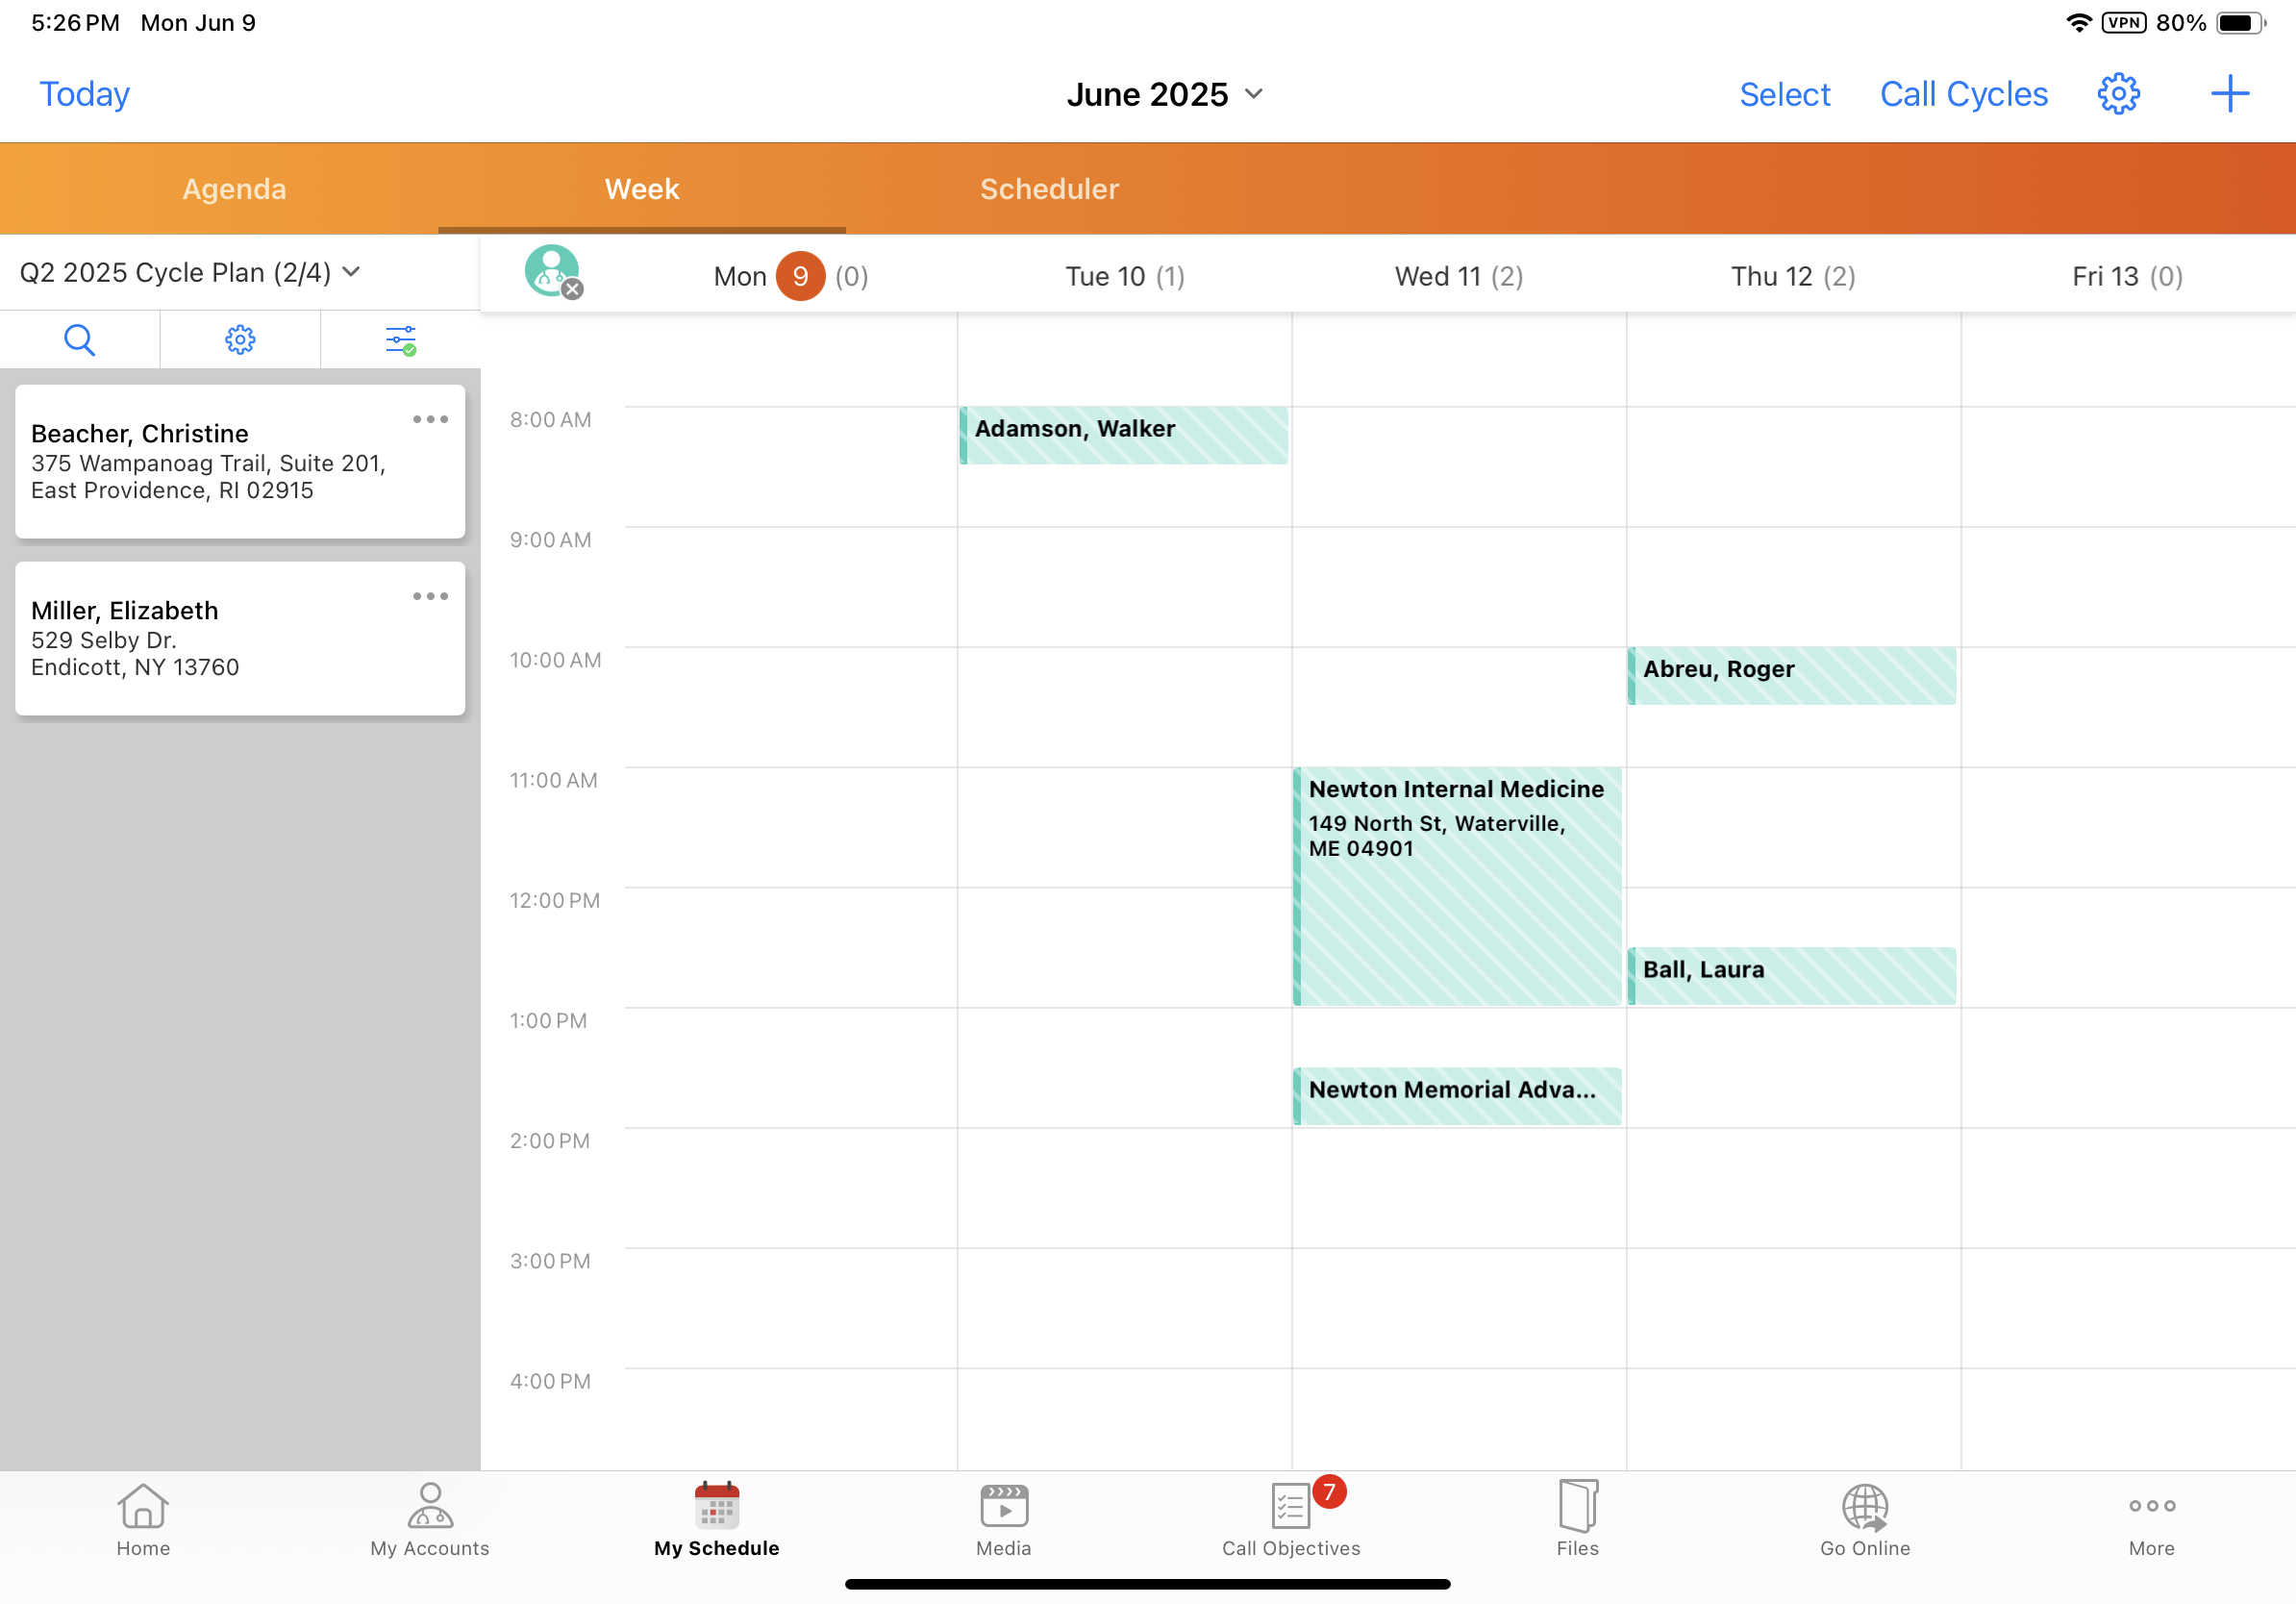Search accounts with the magnifying glass icon
The image size is (2296, 1604).
[79, 340]
